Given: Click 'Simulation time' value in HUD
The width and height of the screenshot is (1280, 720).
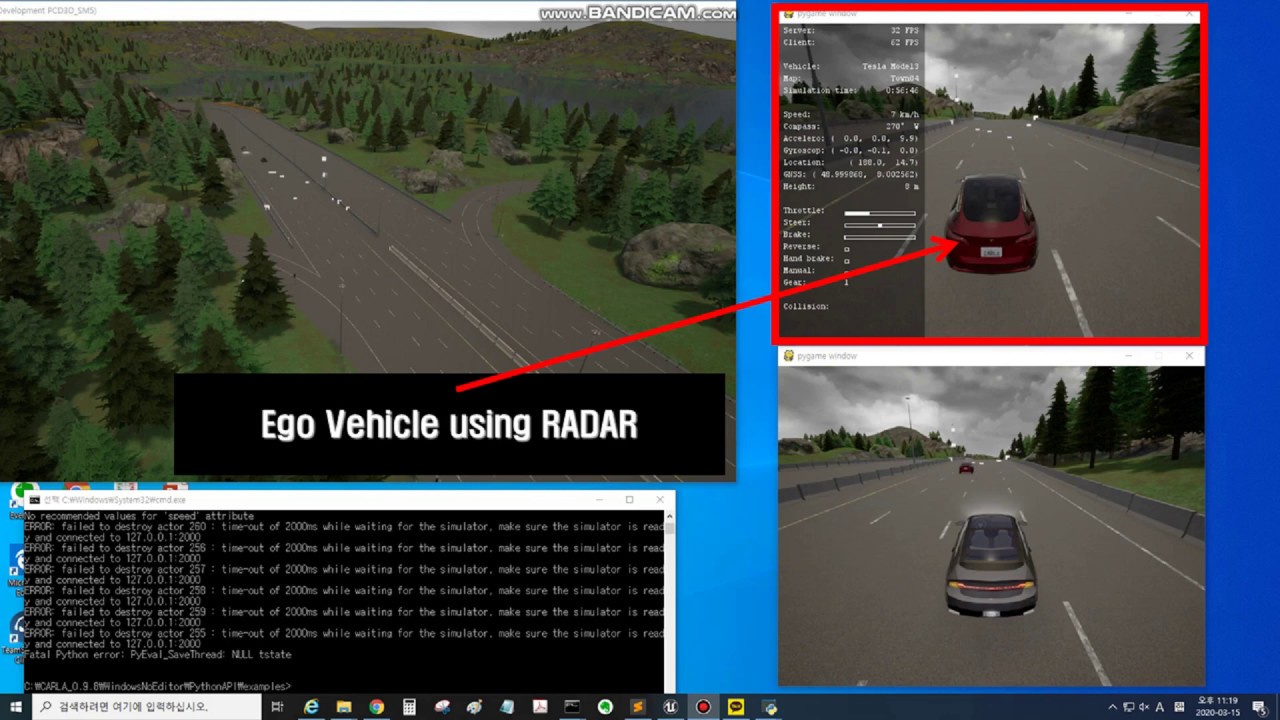Looking at the screenshot, I should click(x=902, y=90).
